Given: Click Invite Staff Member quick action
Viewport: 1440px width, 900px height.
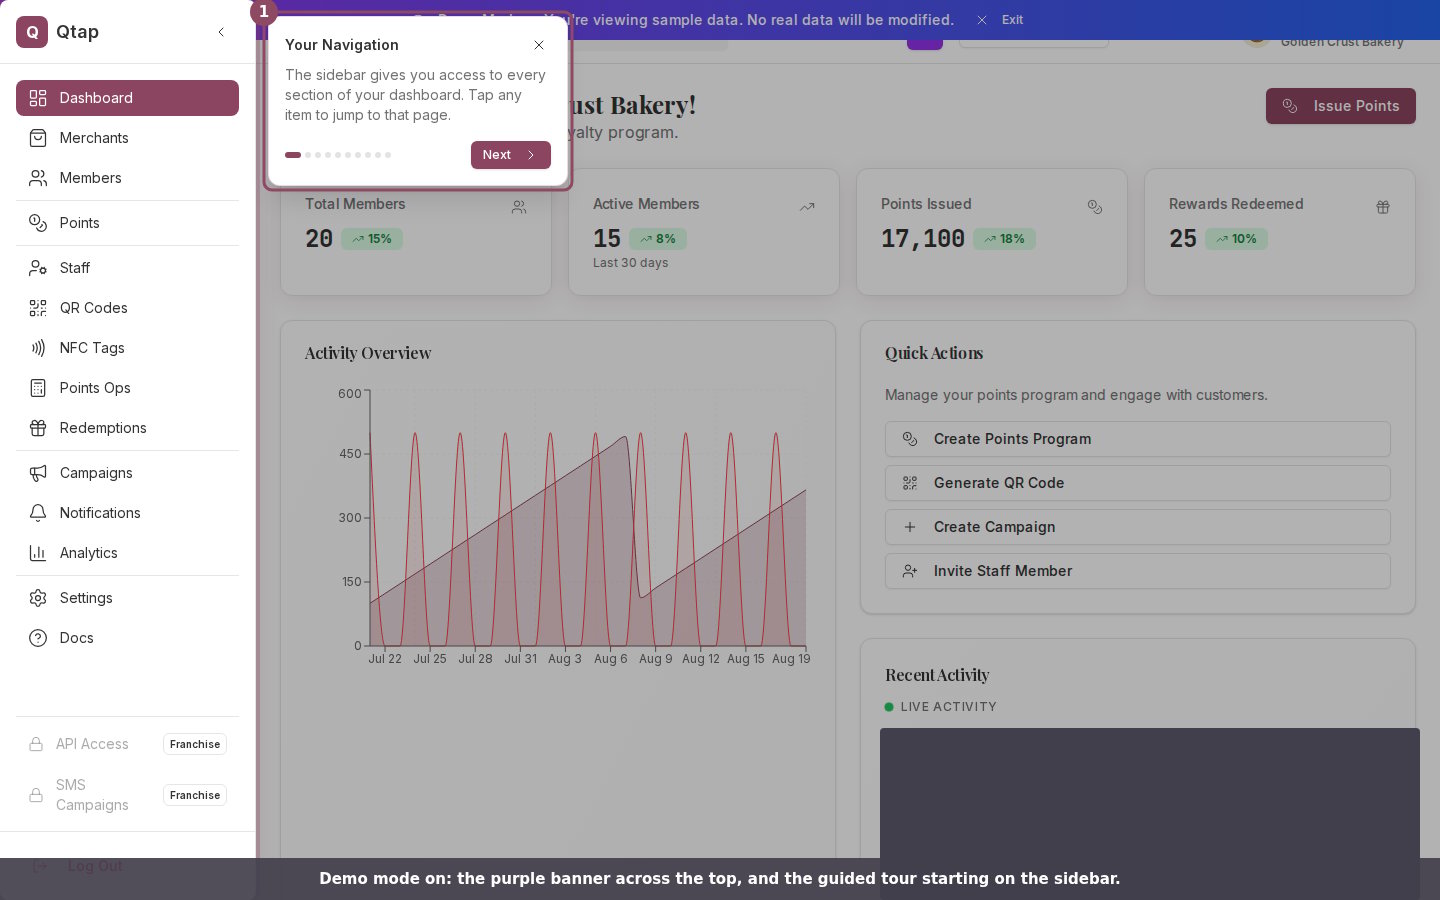Looking at the screenshot, I should point(1138,571).
